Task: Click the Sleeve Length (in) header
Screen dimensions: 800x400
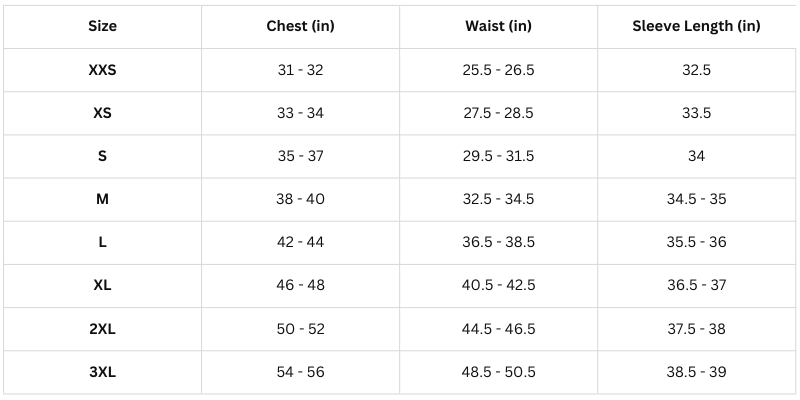Action: coord(696,26)
